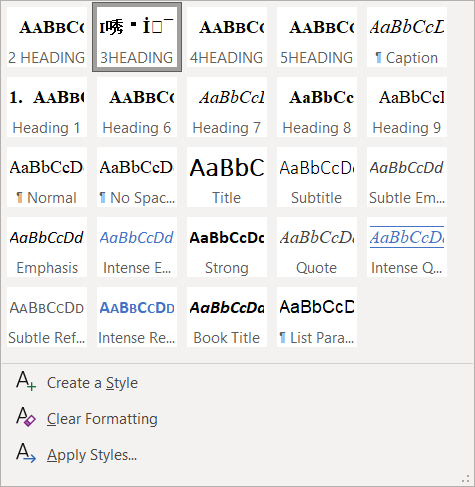This screenshot has height=487, width=475.
Task: Choose the List Paragraph style
Action: click(x=317, y=317)
